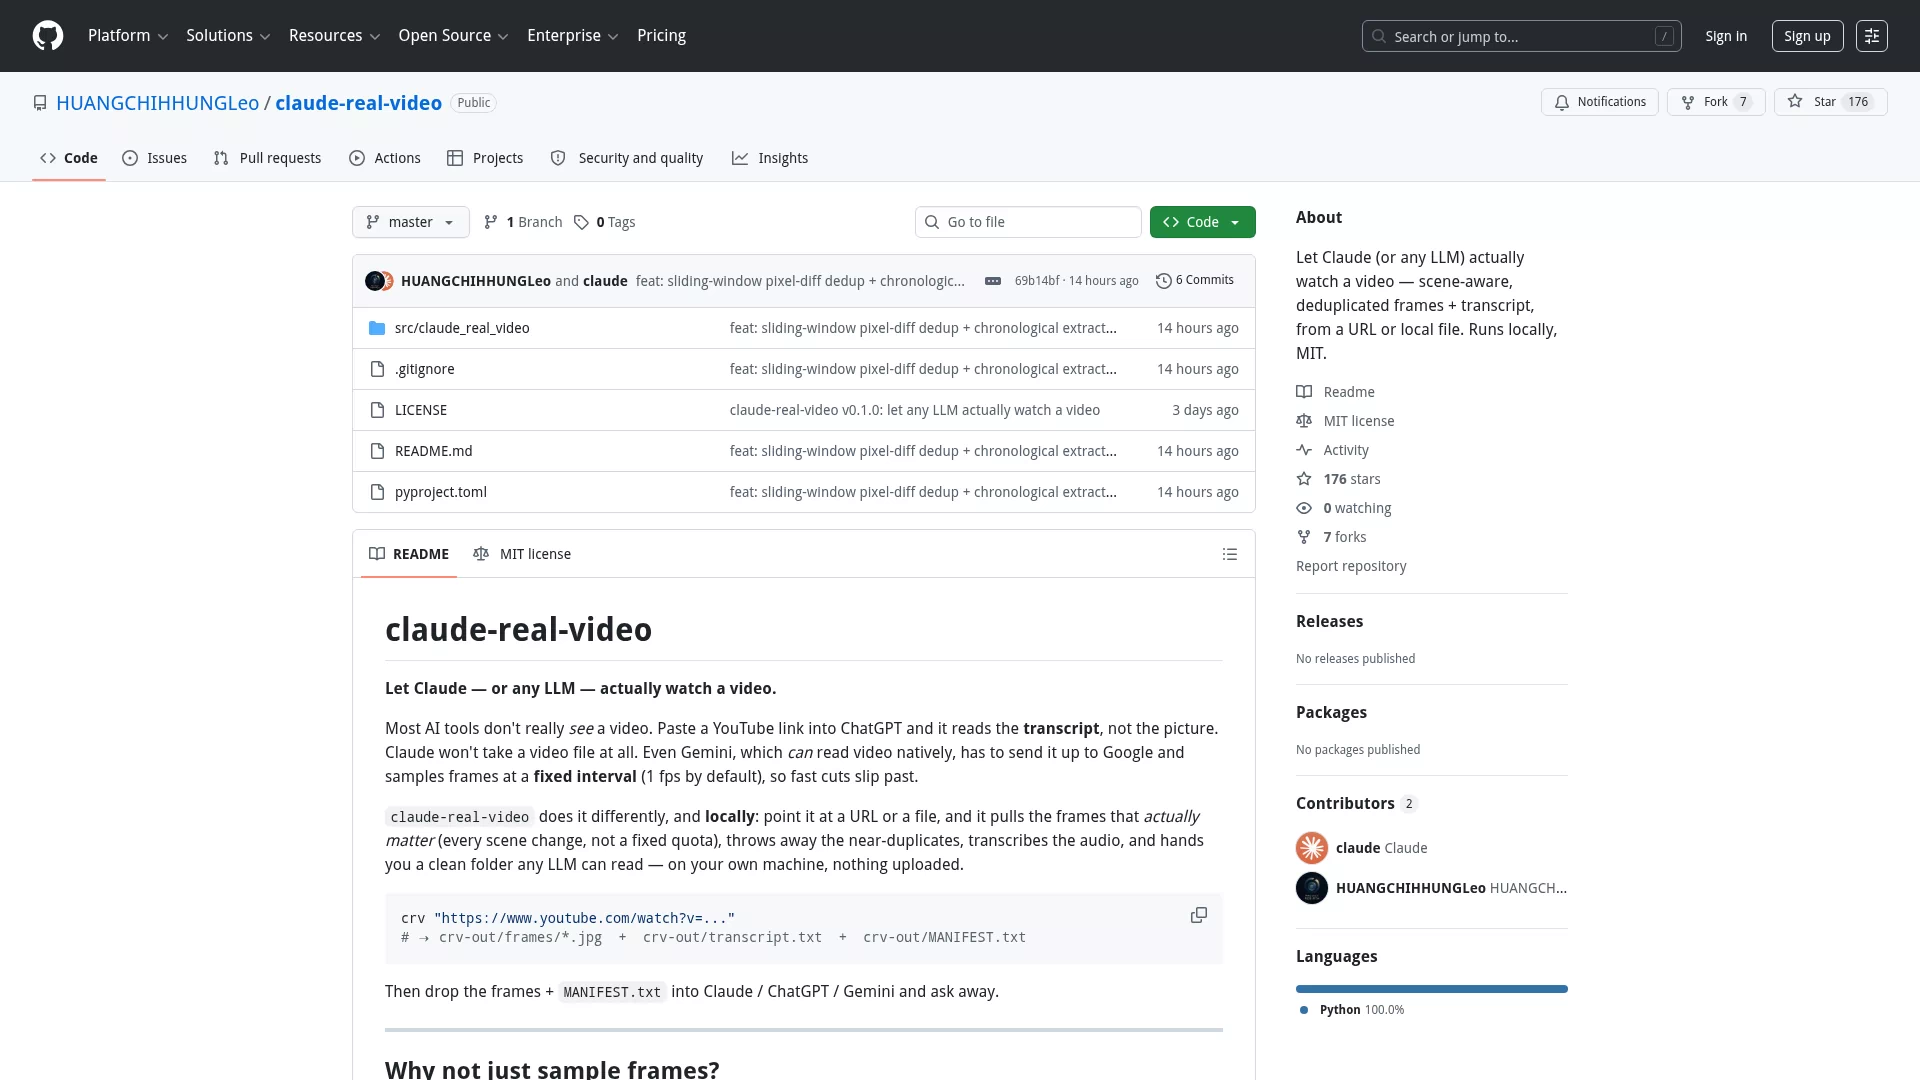
Task: Open the Pricing page
Action: (661, 36)
